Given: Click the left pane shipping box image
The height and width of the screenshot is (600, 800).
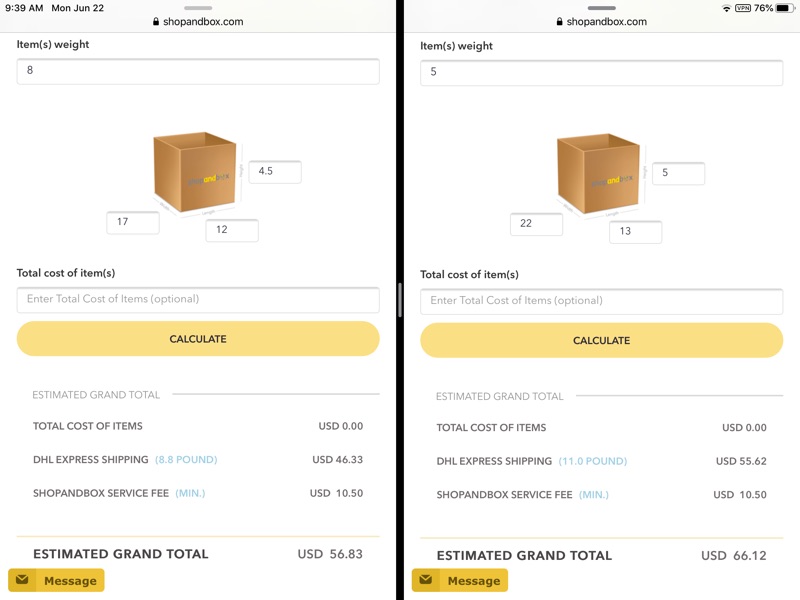Looking at the screenshot, I should click(195, 172).
